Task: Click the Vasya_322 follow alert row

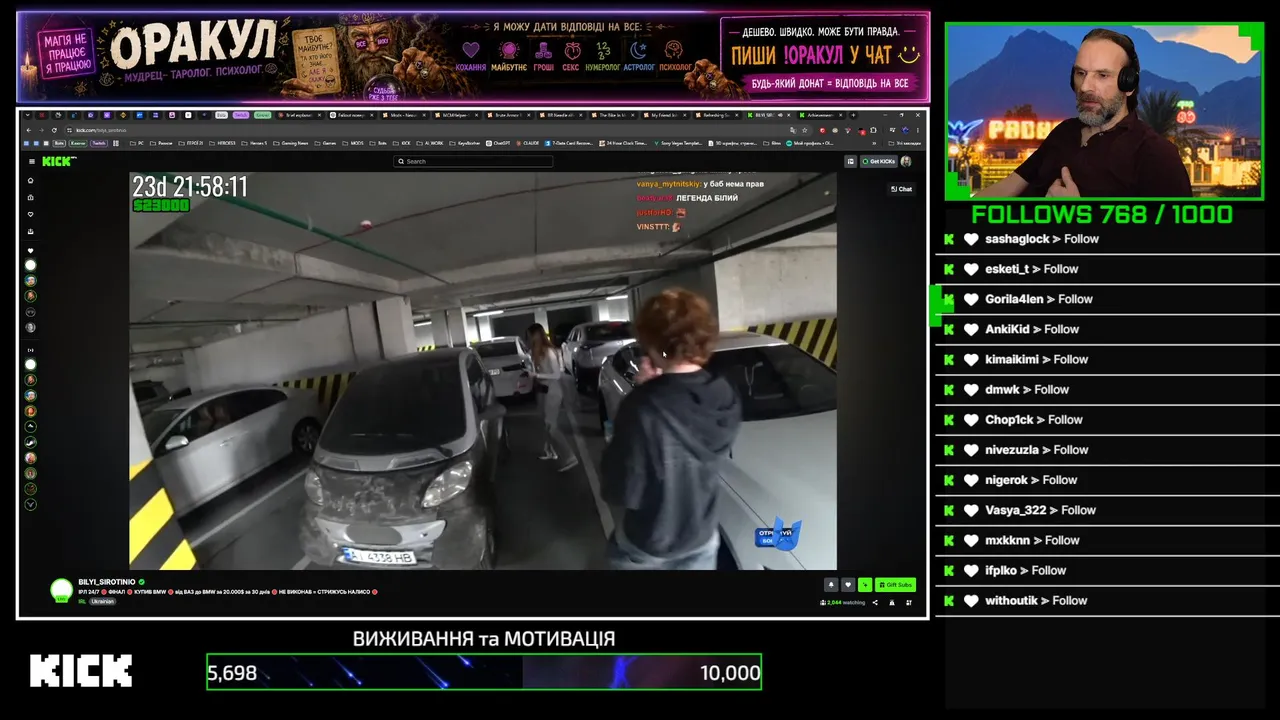Action: [1107, 510]
